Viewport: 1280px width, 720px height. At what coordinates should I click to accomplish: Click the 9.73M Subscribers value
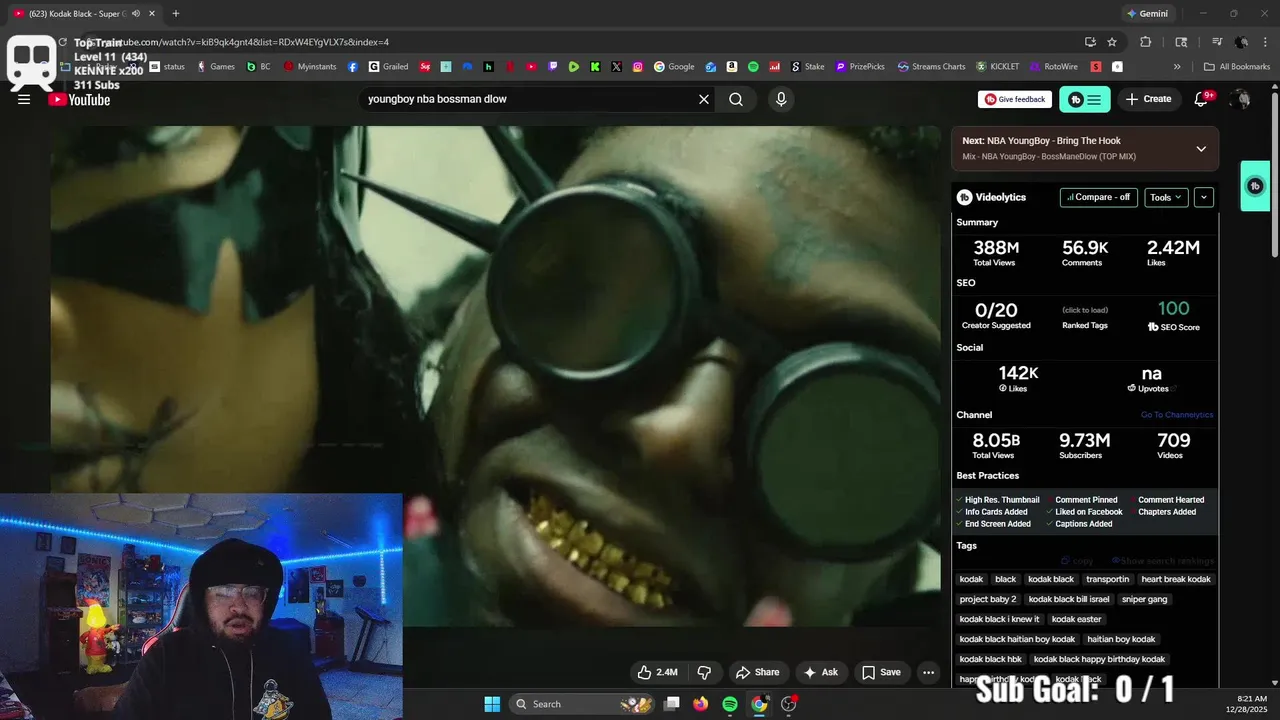[1085, 440]
